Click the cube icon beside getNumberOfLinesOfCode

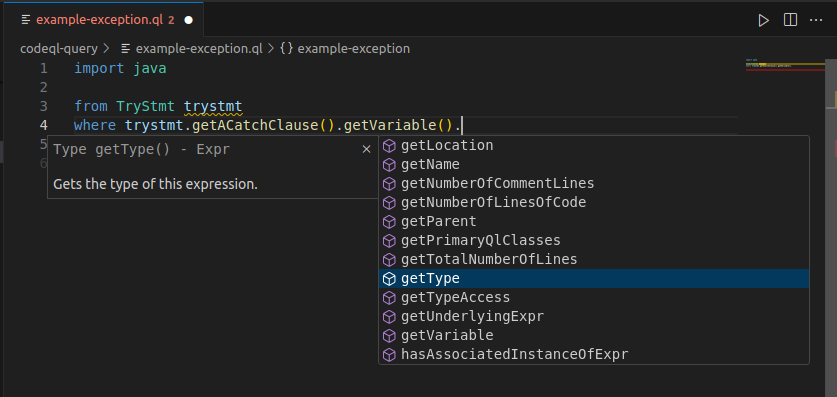390,202
